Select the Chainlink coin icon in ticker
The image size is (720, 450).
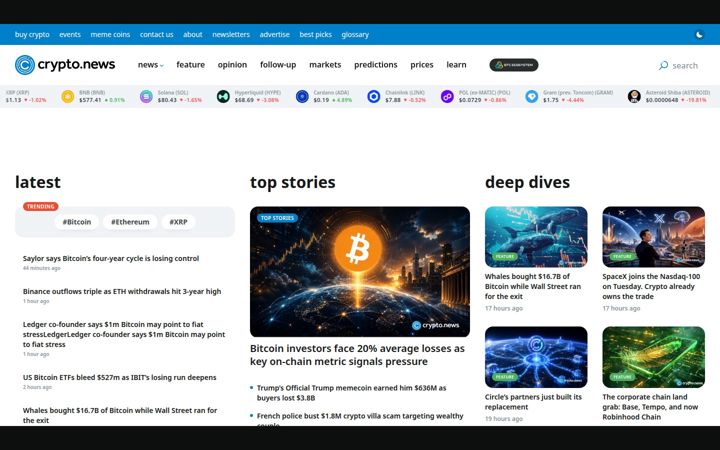pos(374,96)
